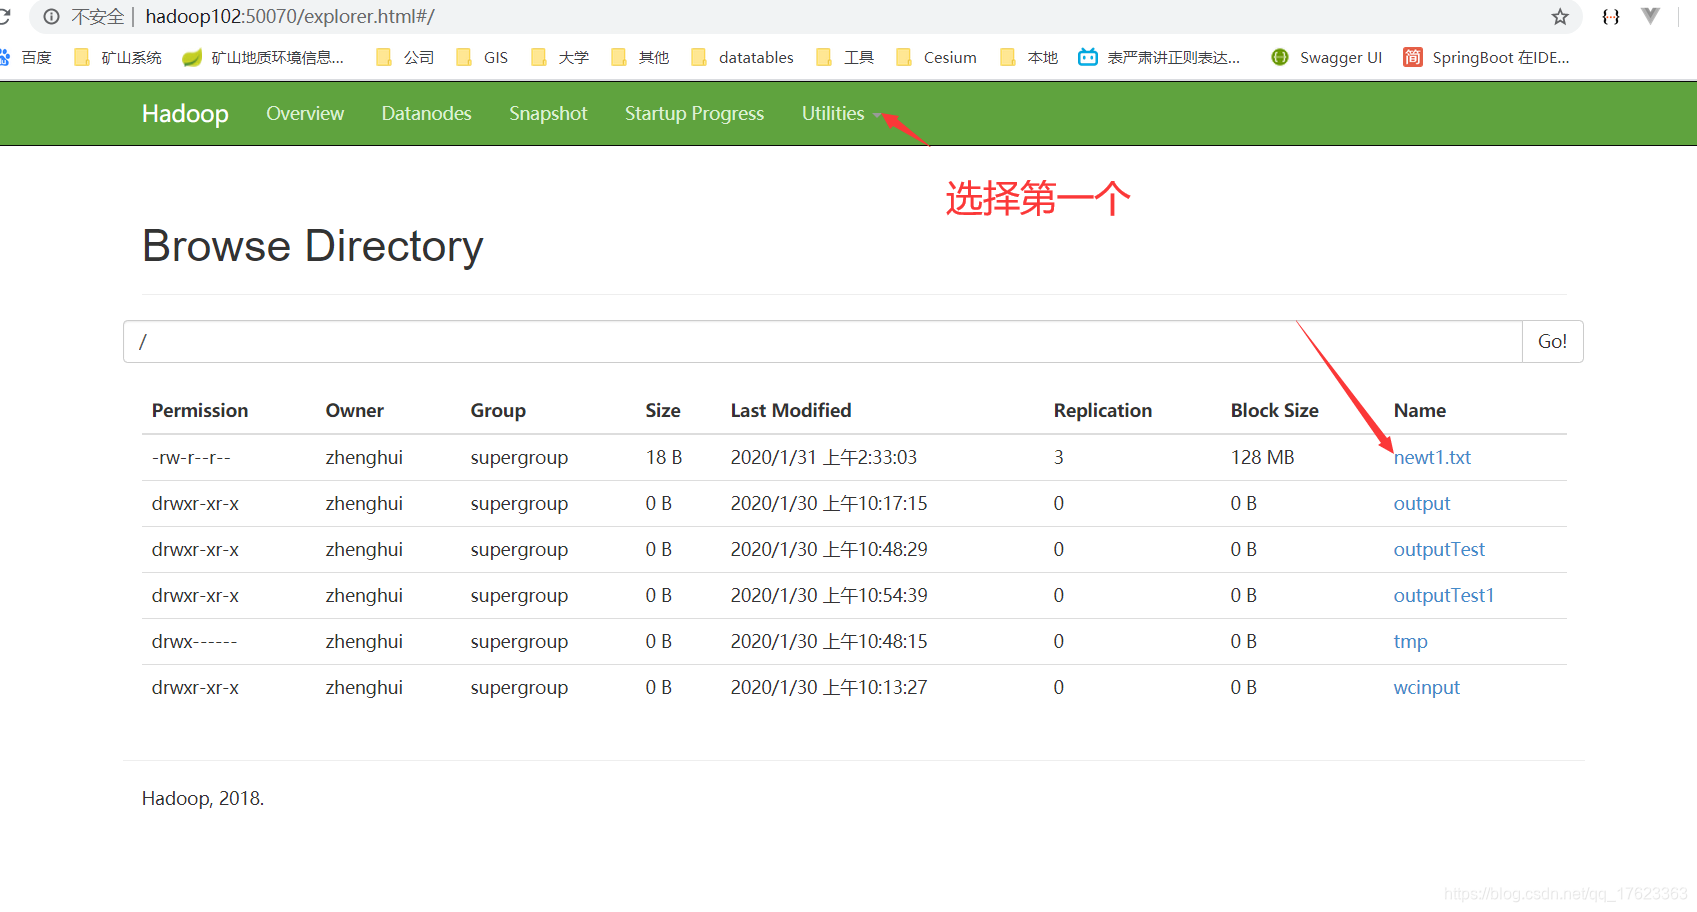Viewport: 1697px width, 912px height.
Task: Go to the Datanodes tab
Action: [x=426, y=114]
